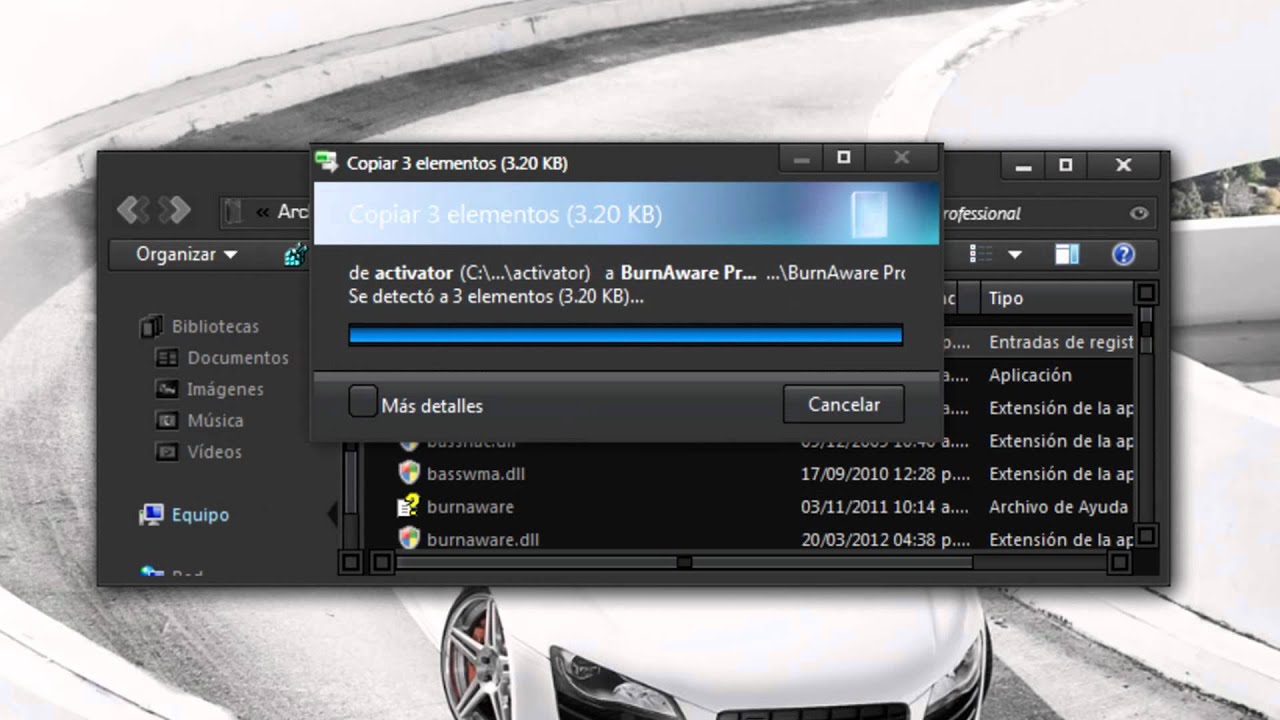This screenshot has height=720, width=1280.
Task: Click the Vídeos folder icon
Action: coord(168,452)
